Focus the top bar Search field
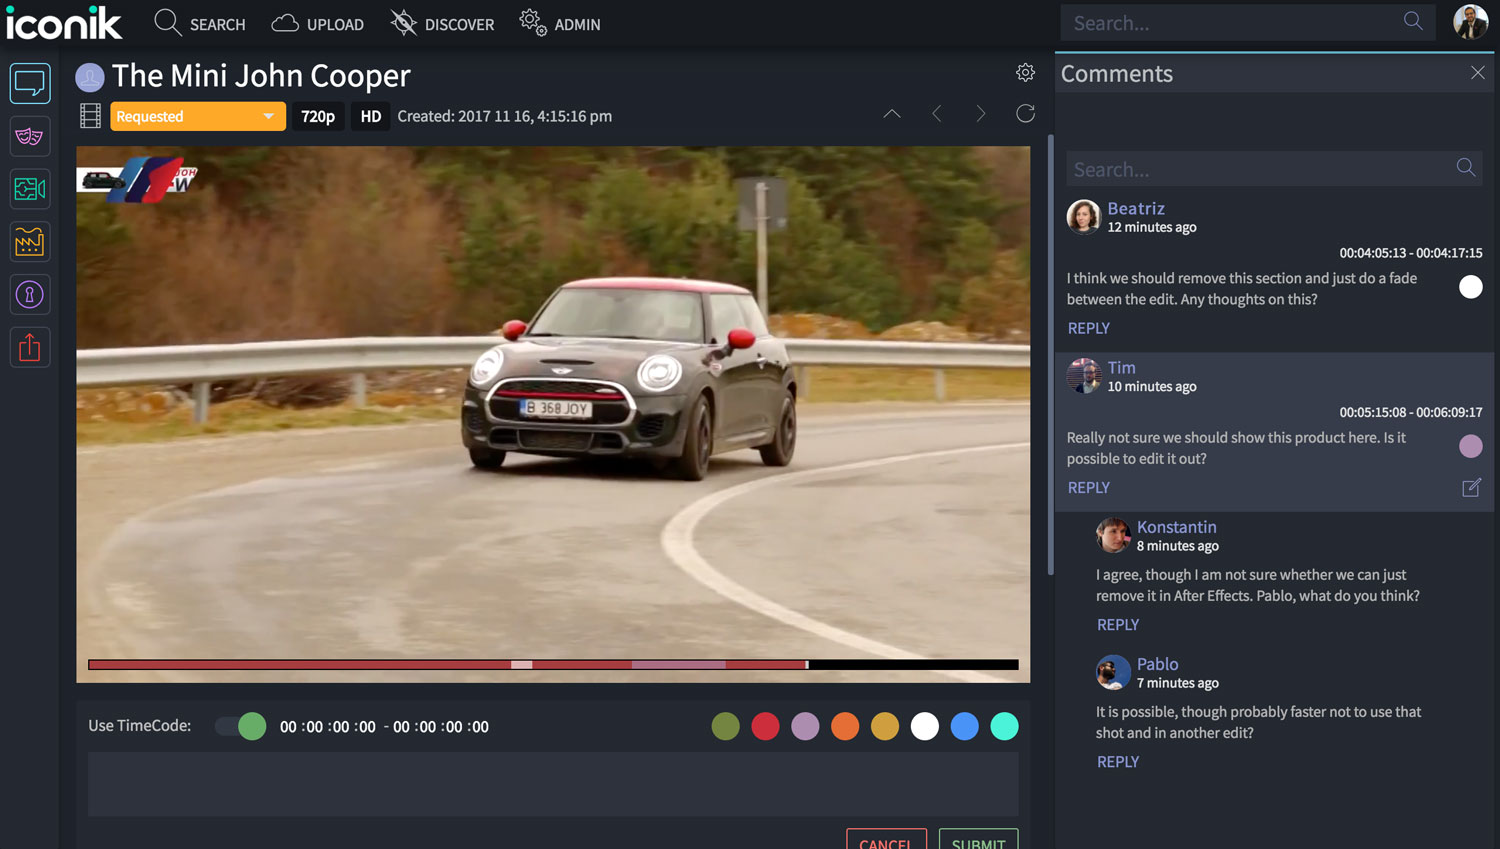The image size is (1500, 849). pos(1249,22)
